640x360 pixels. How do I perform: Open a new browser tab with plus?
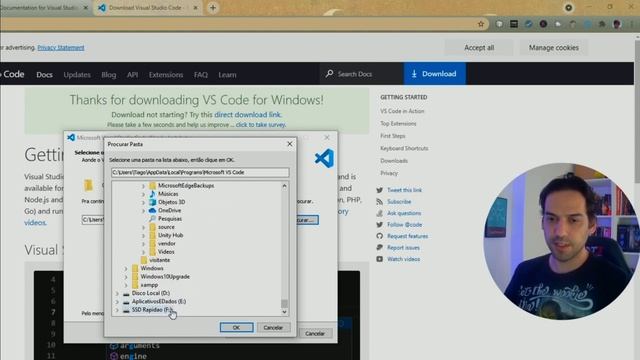(x=213, y=7)
